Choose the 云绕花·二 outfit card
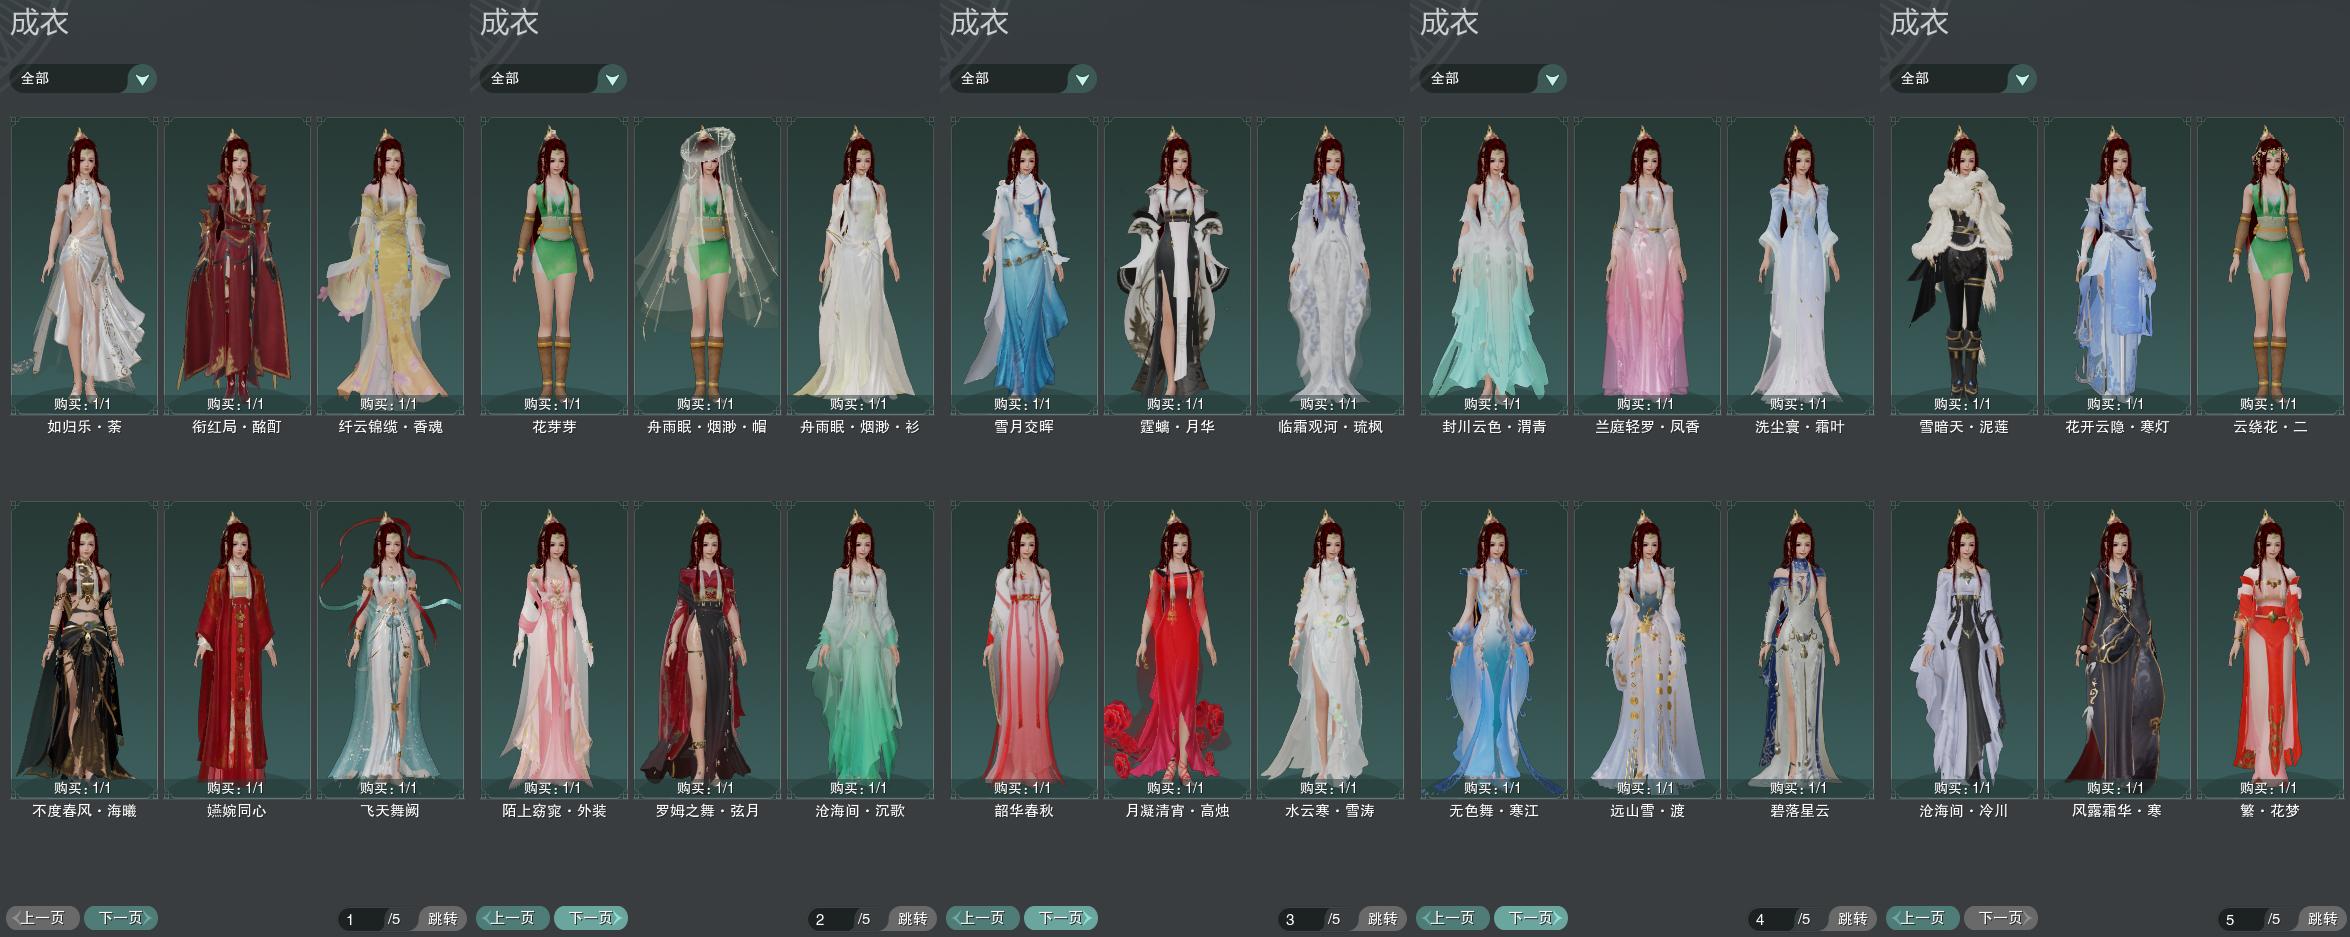The width and height of the screenshot is (2350, 937). (x=2270, y=265)
